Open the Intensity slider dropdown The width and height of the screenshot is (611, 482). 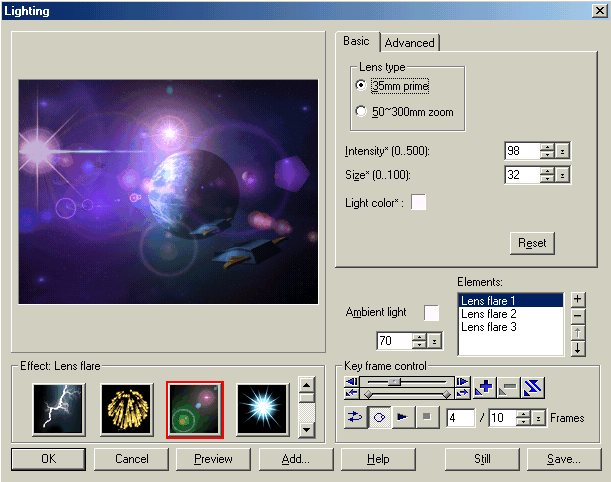(562, 151)
